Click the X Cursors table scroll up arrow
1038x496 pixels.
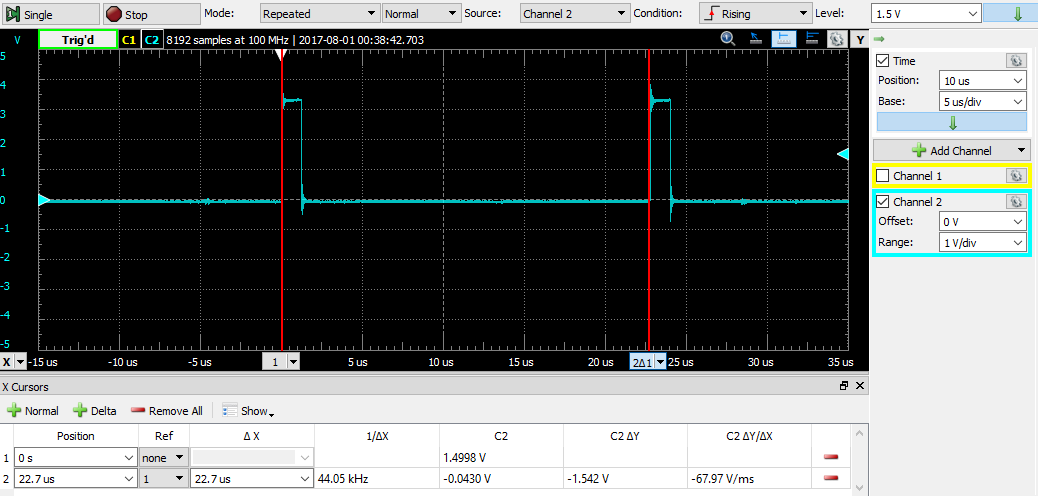click(x=859, y=434)
